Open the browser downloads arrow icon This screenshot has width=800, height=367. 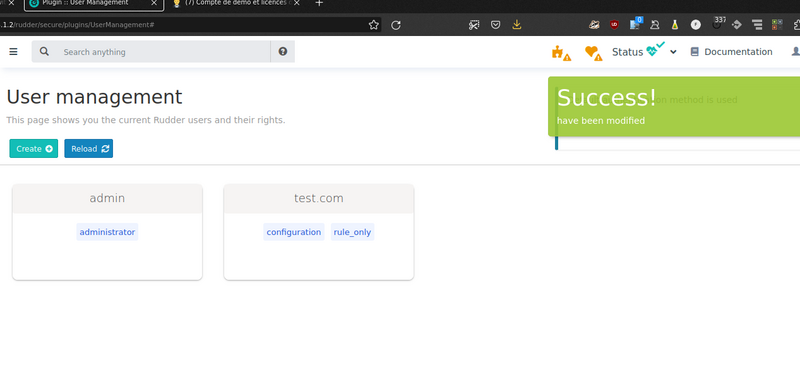(x=517, y=25)
